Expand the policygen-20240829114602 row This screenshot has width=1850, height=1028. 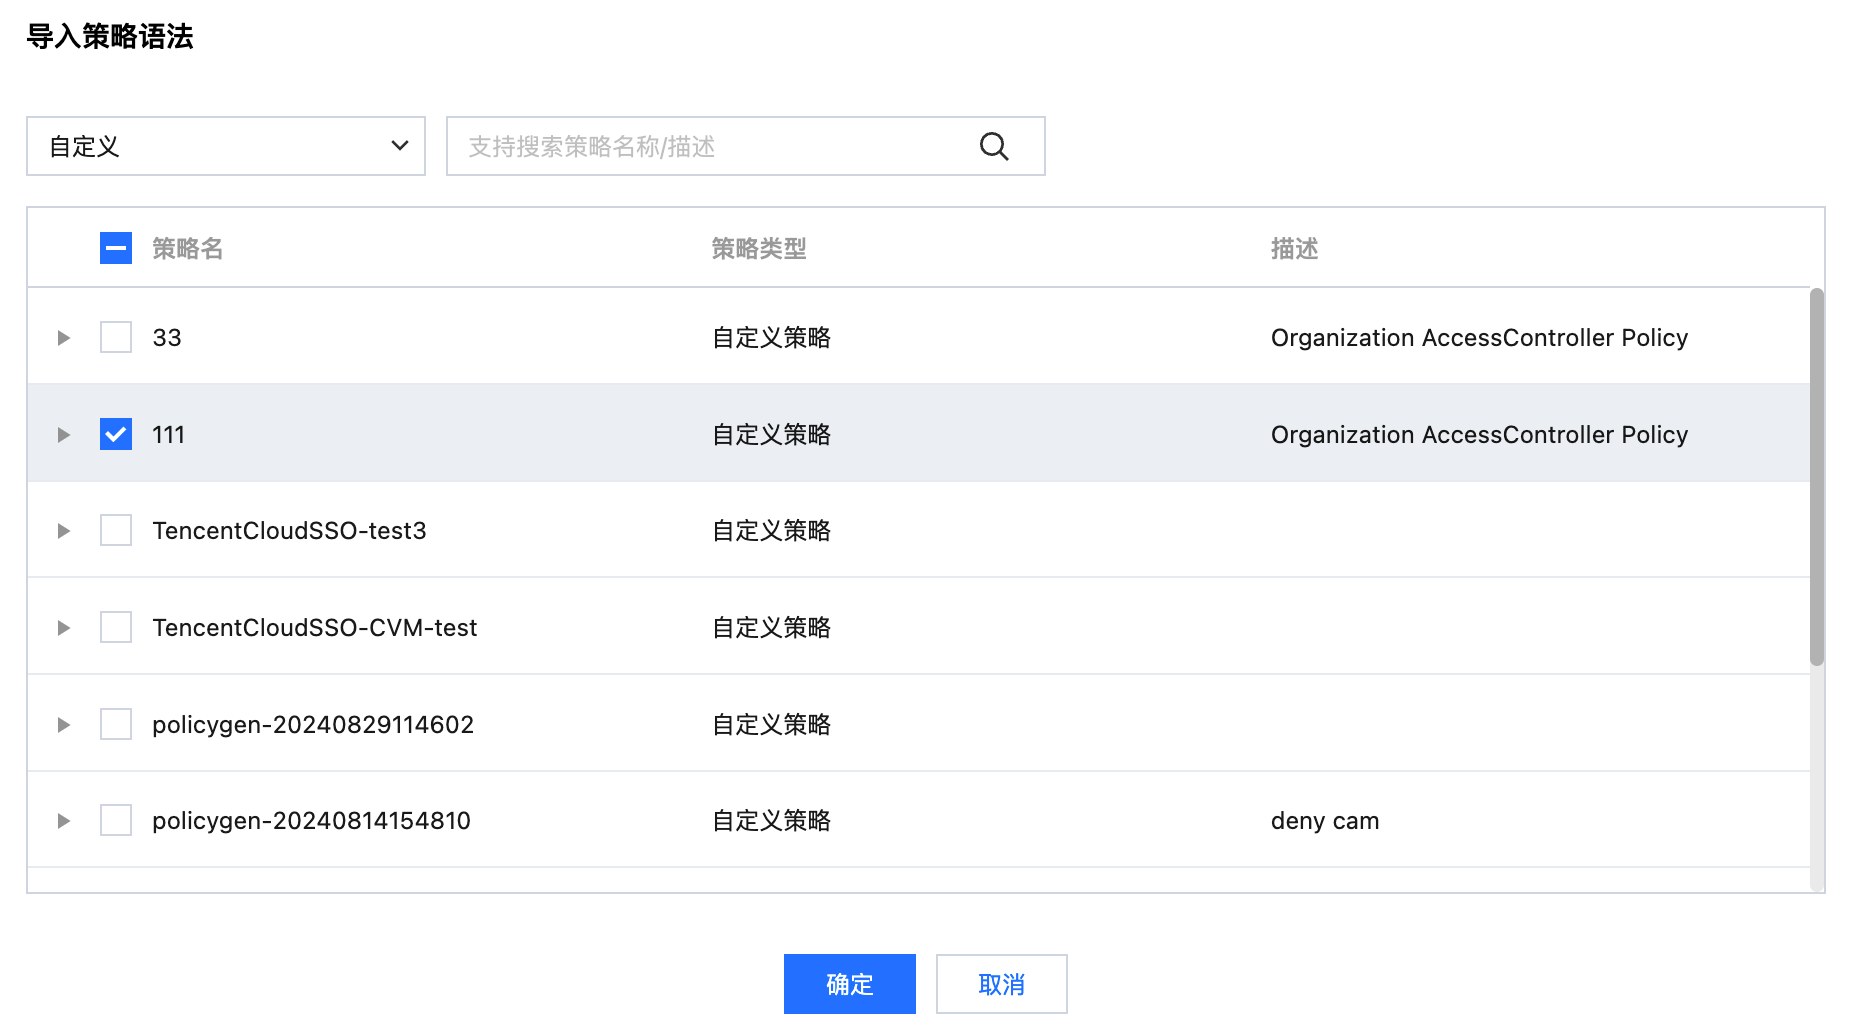click(64, 725)
